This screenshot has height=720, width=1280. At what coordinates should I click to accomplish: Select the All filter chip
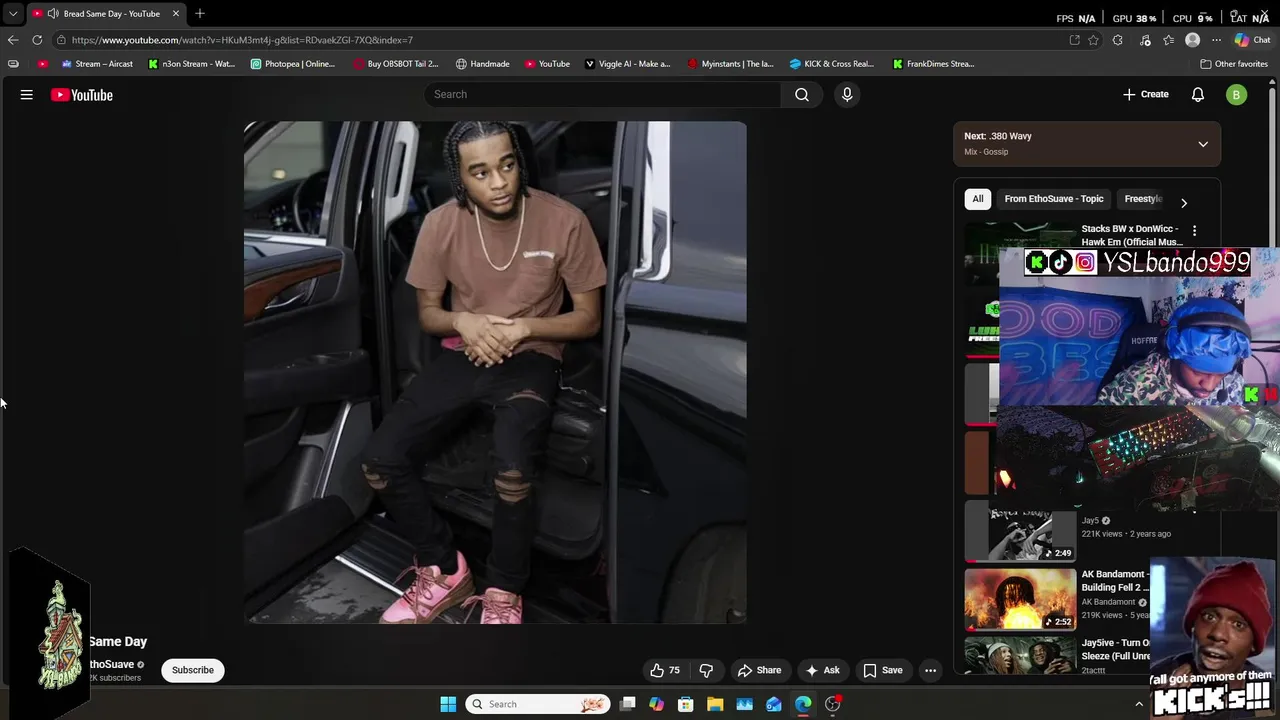[x=978, y=199]
